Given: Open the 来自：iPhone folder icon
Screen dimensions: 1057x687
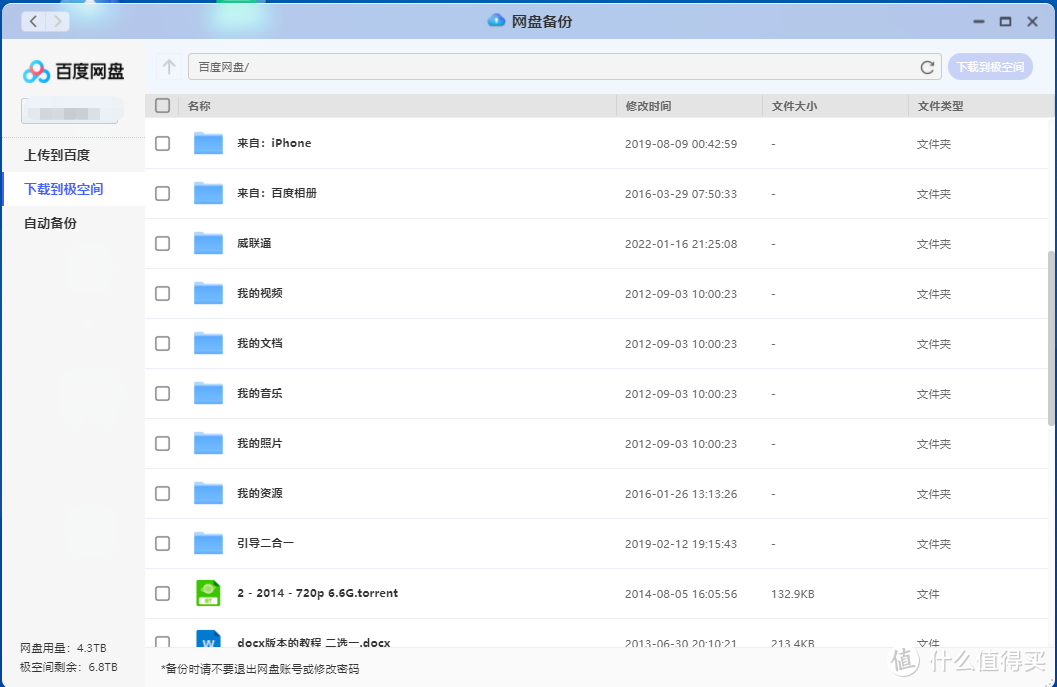Looking at the screenshot, I should pos(208,143).
